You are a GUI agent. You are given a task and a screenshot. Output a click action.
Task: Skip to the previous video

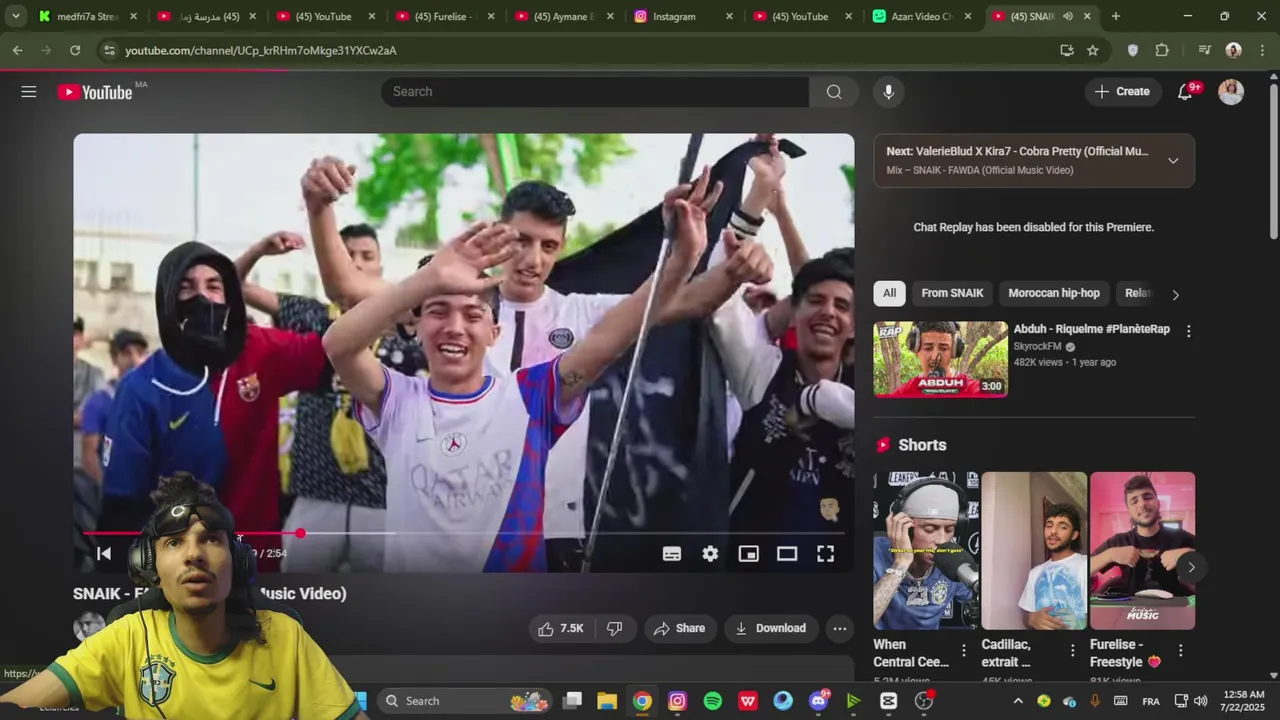click(x=104, y=553)
